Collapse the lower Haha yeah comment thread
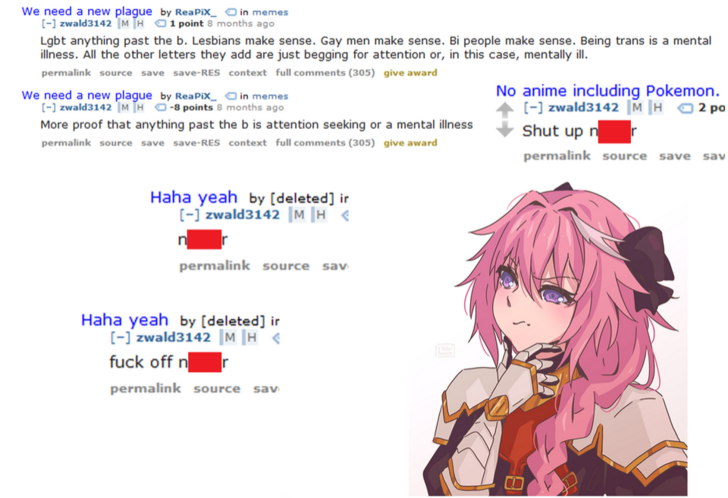The image size is (728, 498). (120, 337)
